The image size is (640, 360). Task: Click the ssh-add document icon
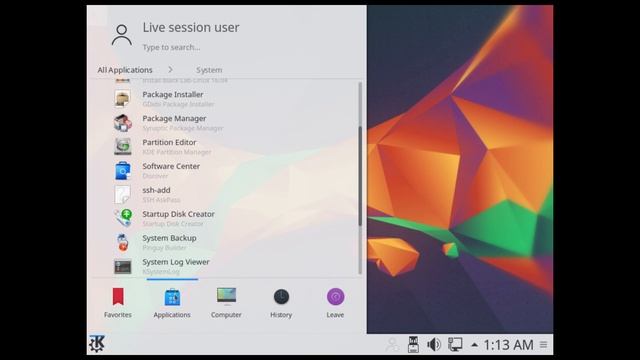[x=122, y=195]
